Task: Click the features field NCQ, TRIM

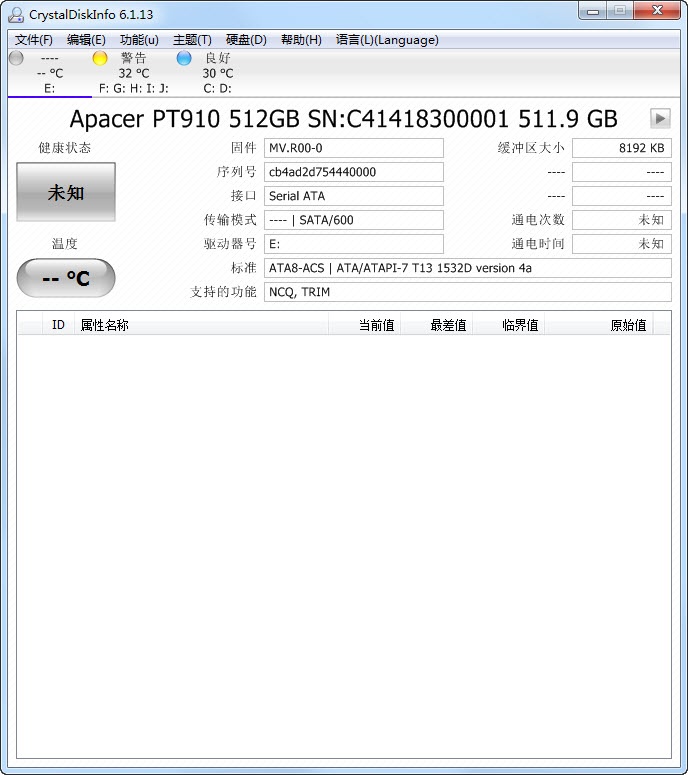Action: (468, 292)
